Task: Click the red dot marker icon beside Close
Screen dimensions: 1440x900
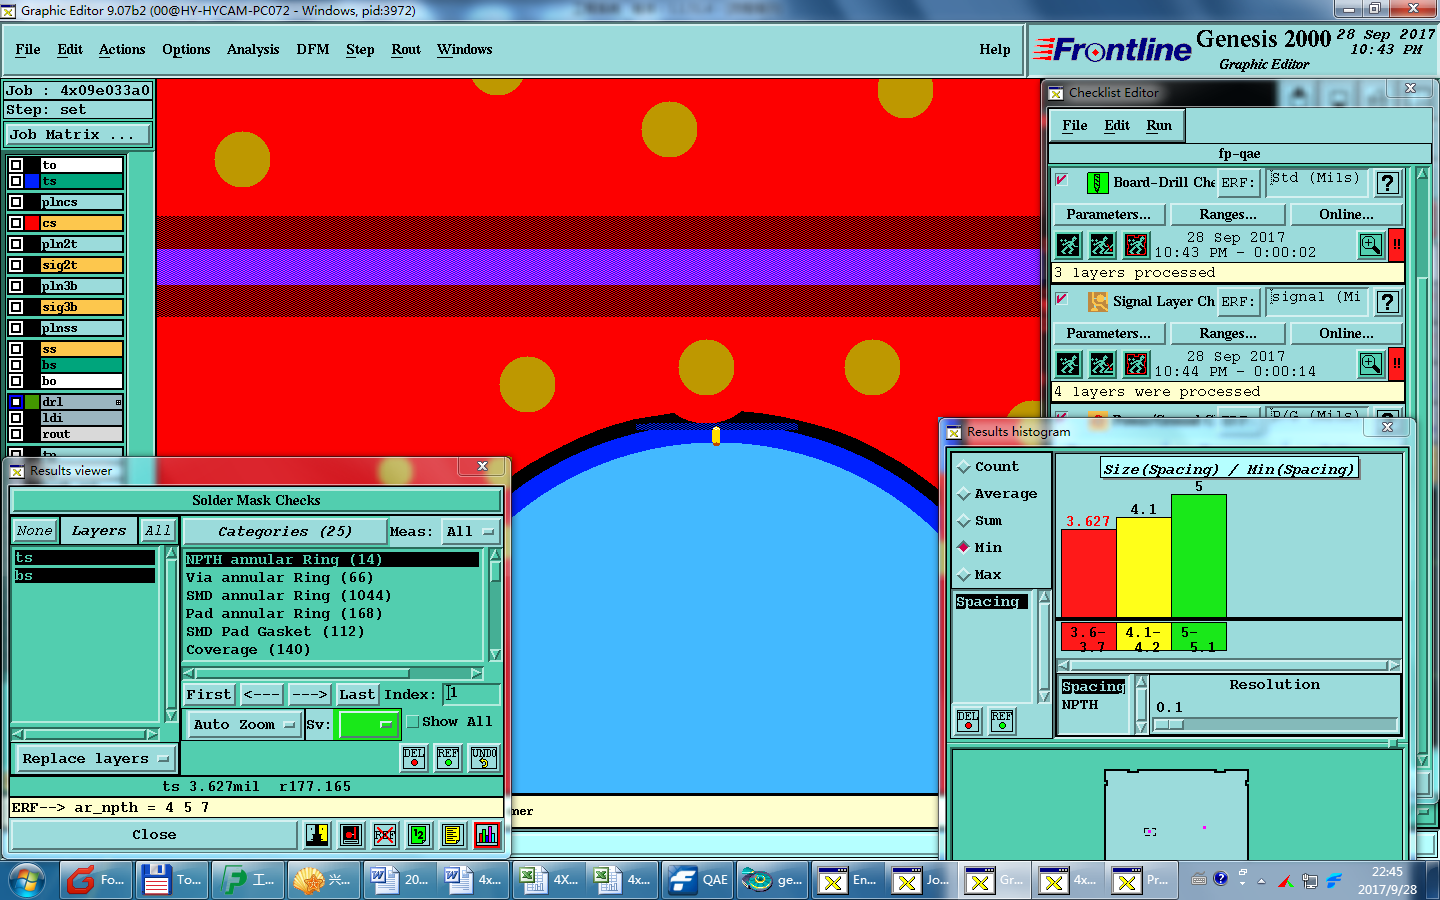Action: coord(351,835)
